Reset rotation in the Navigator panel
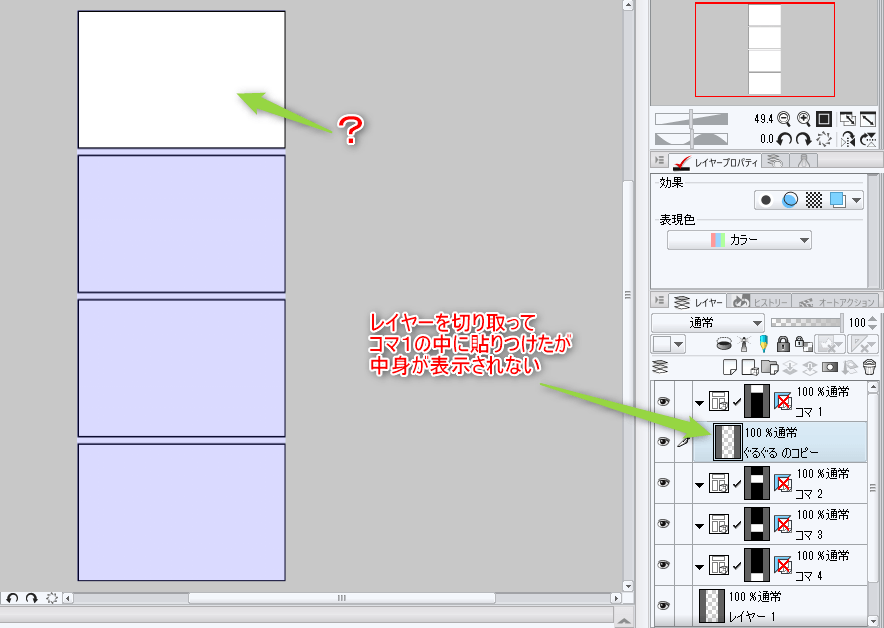 click(x=824, y=139)
